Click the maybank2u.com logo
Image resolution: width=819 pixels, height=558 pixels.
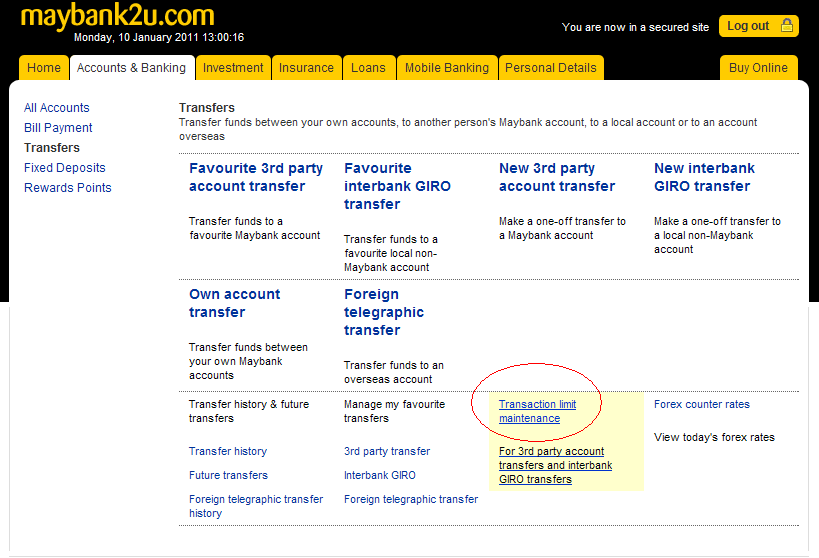pos(118,15)
